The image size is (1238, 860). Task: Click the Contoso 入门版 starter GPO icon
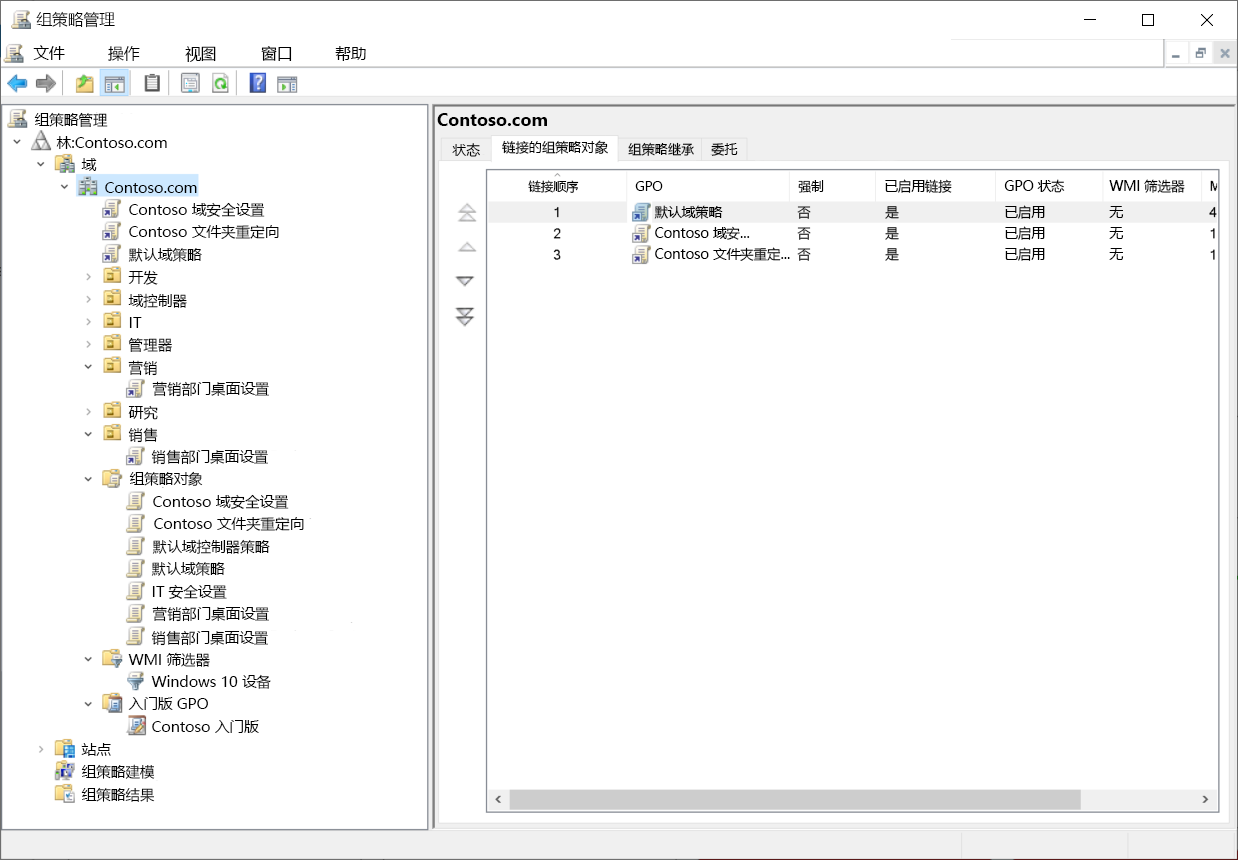(136, 726)
